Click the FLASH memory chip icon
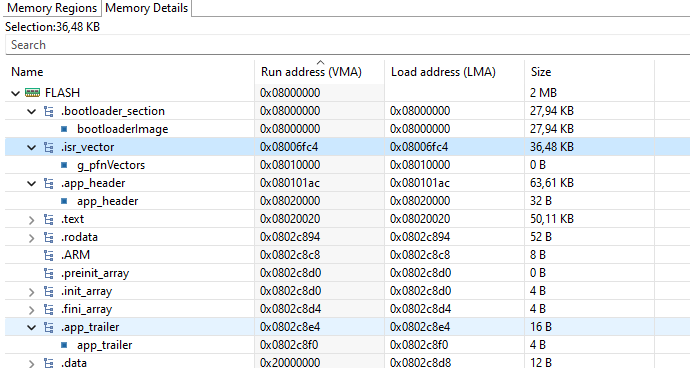 33,92
